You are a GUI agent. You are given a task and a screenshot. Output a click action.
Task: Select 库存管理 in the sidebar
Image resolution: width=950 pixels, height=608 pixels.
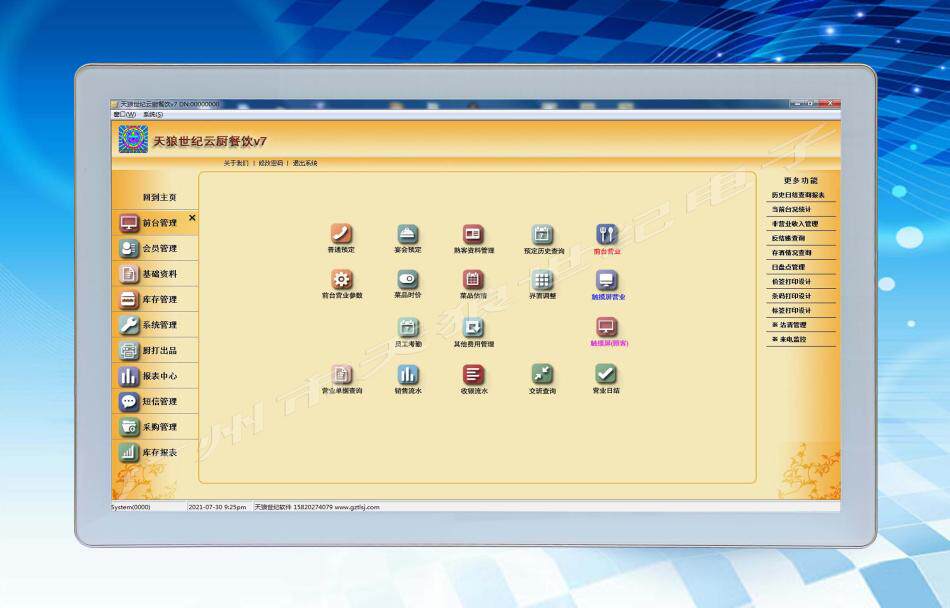pos(155,299)
